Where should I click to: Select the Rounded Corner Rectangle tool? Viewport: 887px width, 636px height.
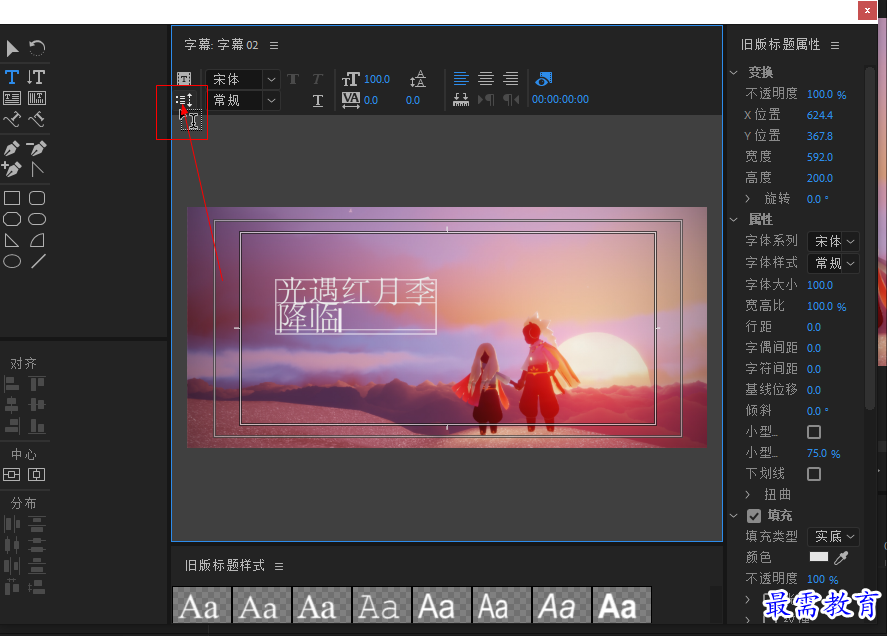click(37, 219)
